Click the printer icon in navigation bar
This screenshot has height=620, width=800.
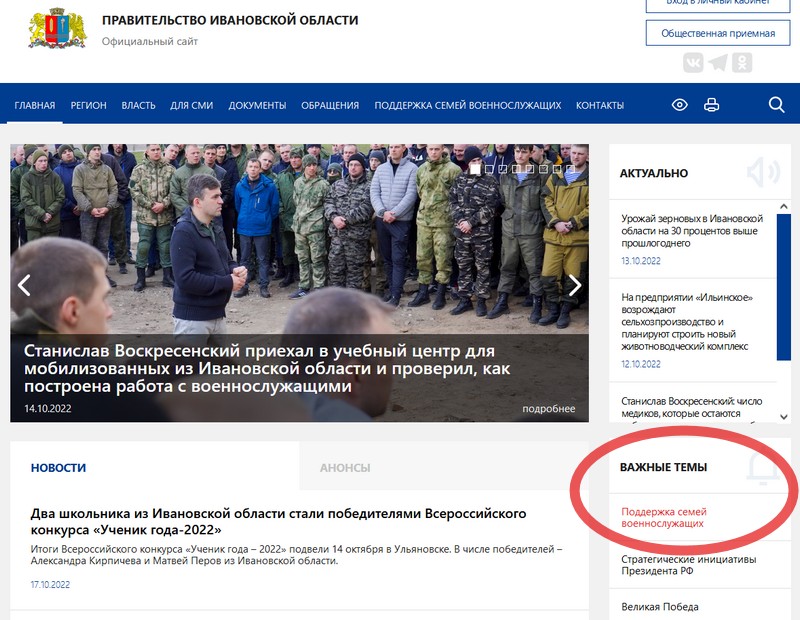coord(711,105)
